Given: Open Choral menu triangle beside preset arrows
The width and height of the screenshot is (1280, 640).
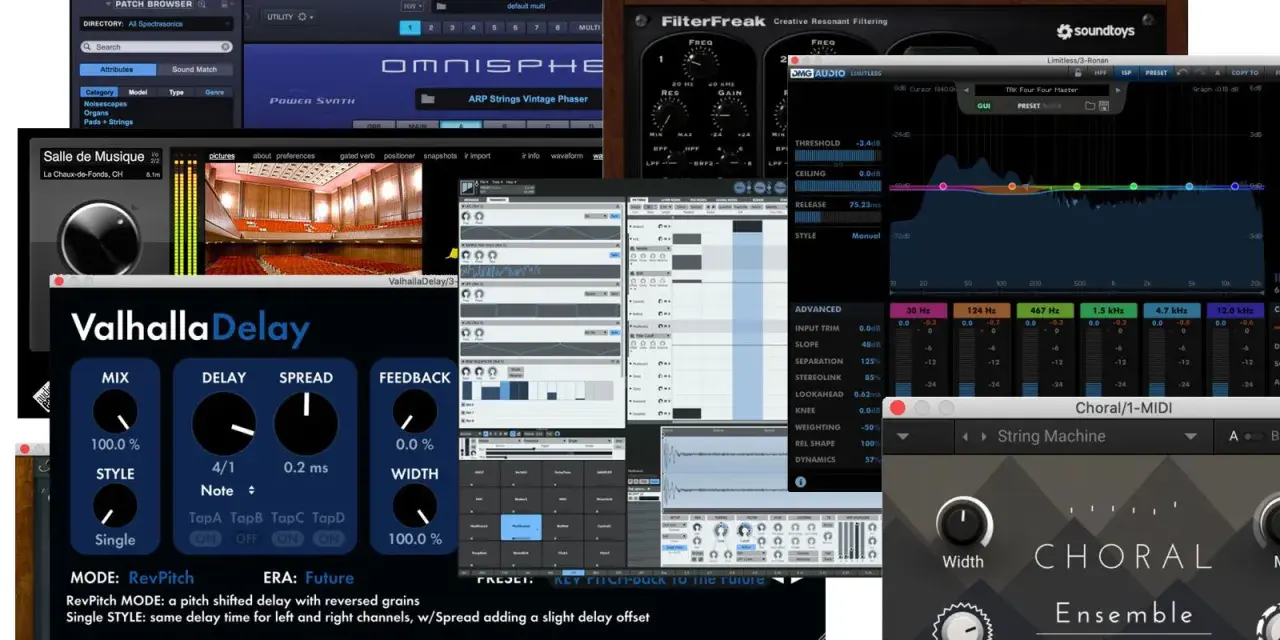Looking at the screenshot, I should pyautogui.click(x=903, y=437).
